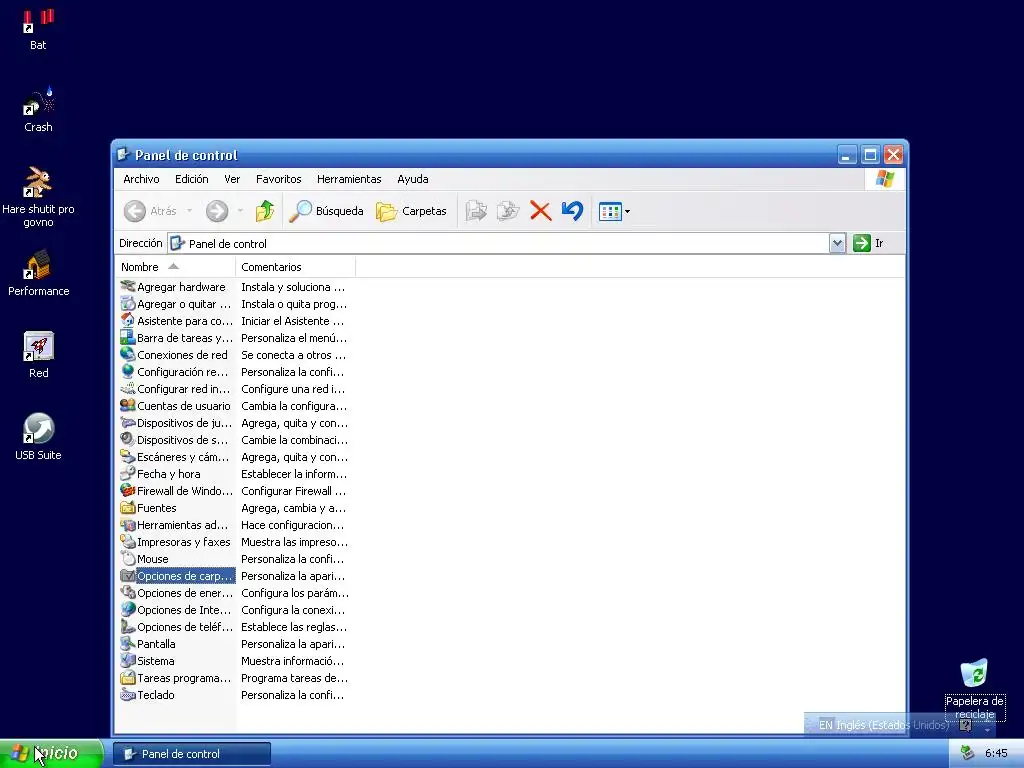Viewport: 1024px width, 768px height.
Task: Open Fuentes folder icon
Action: [x=128, y=507]
